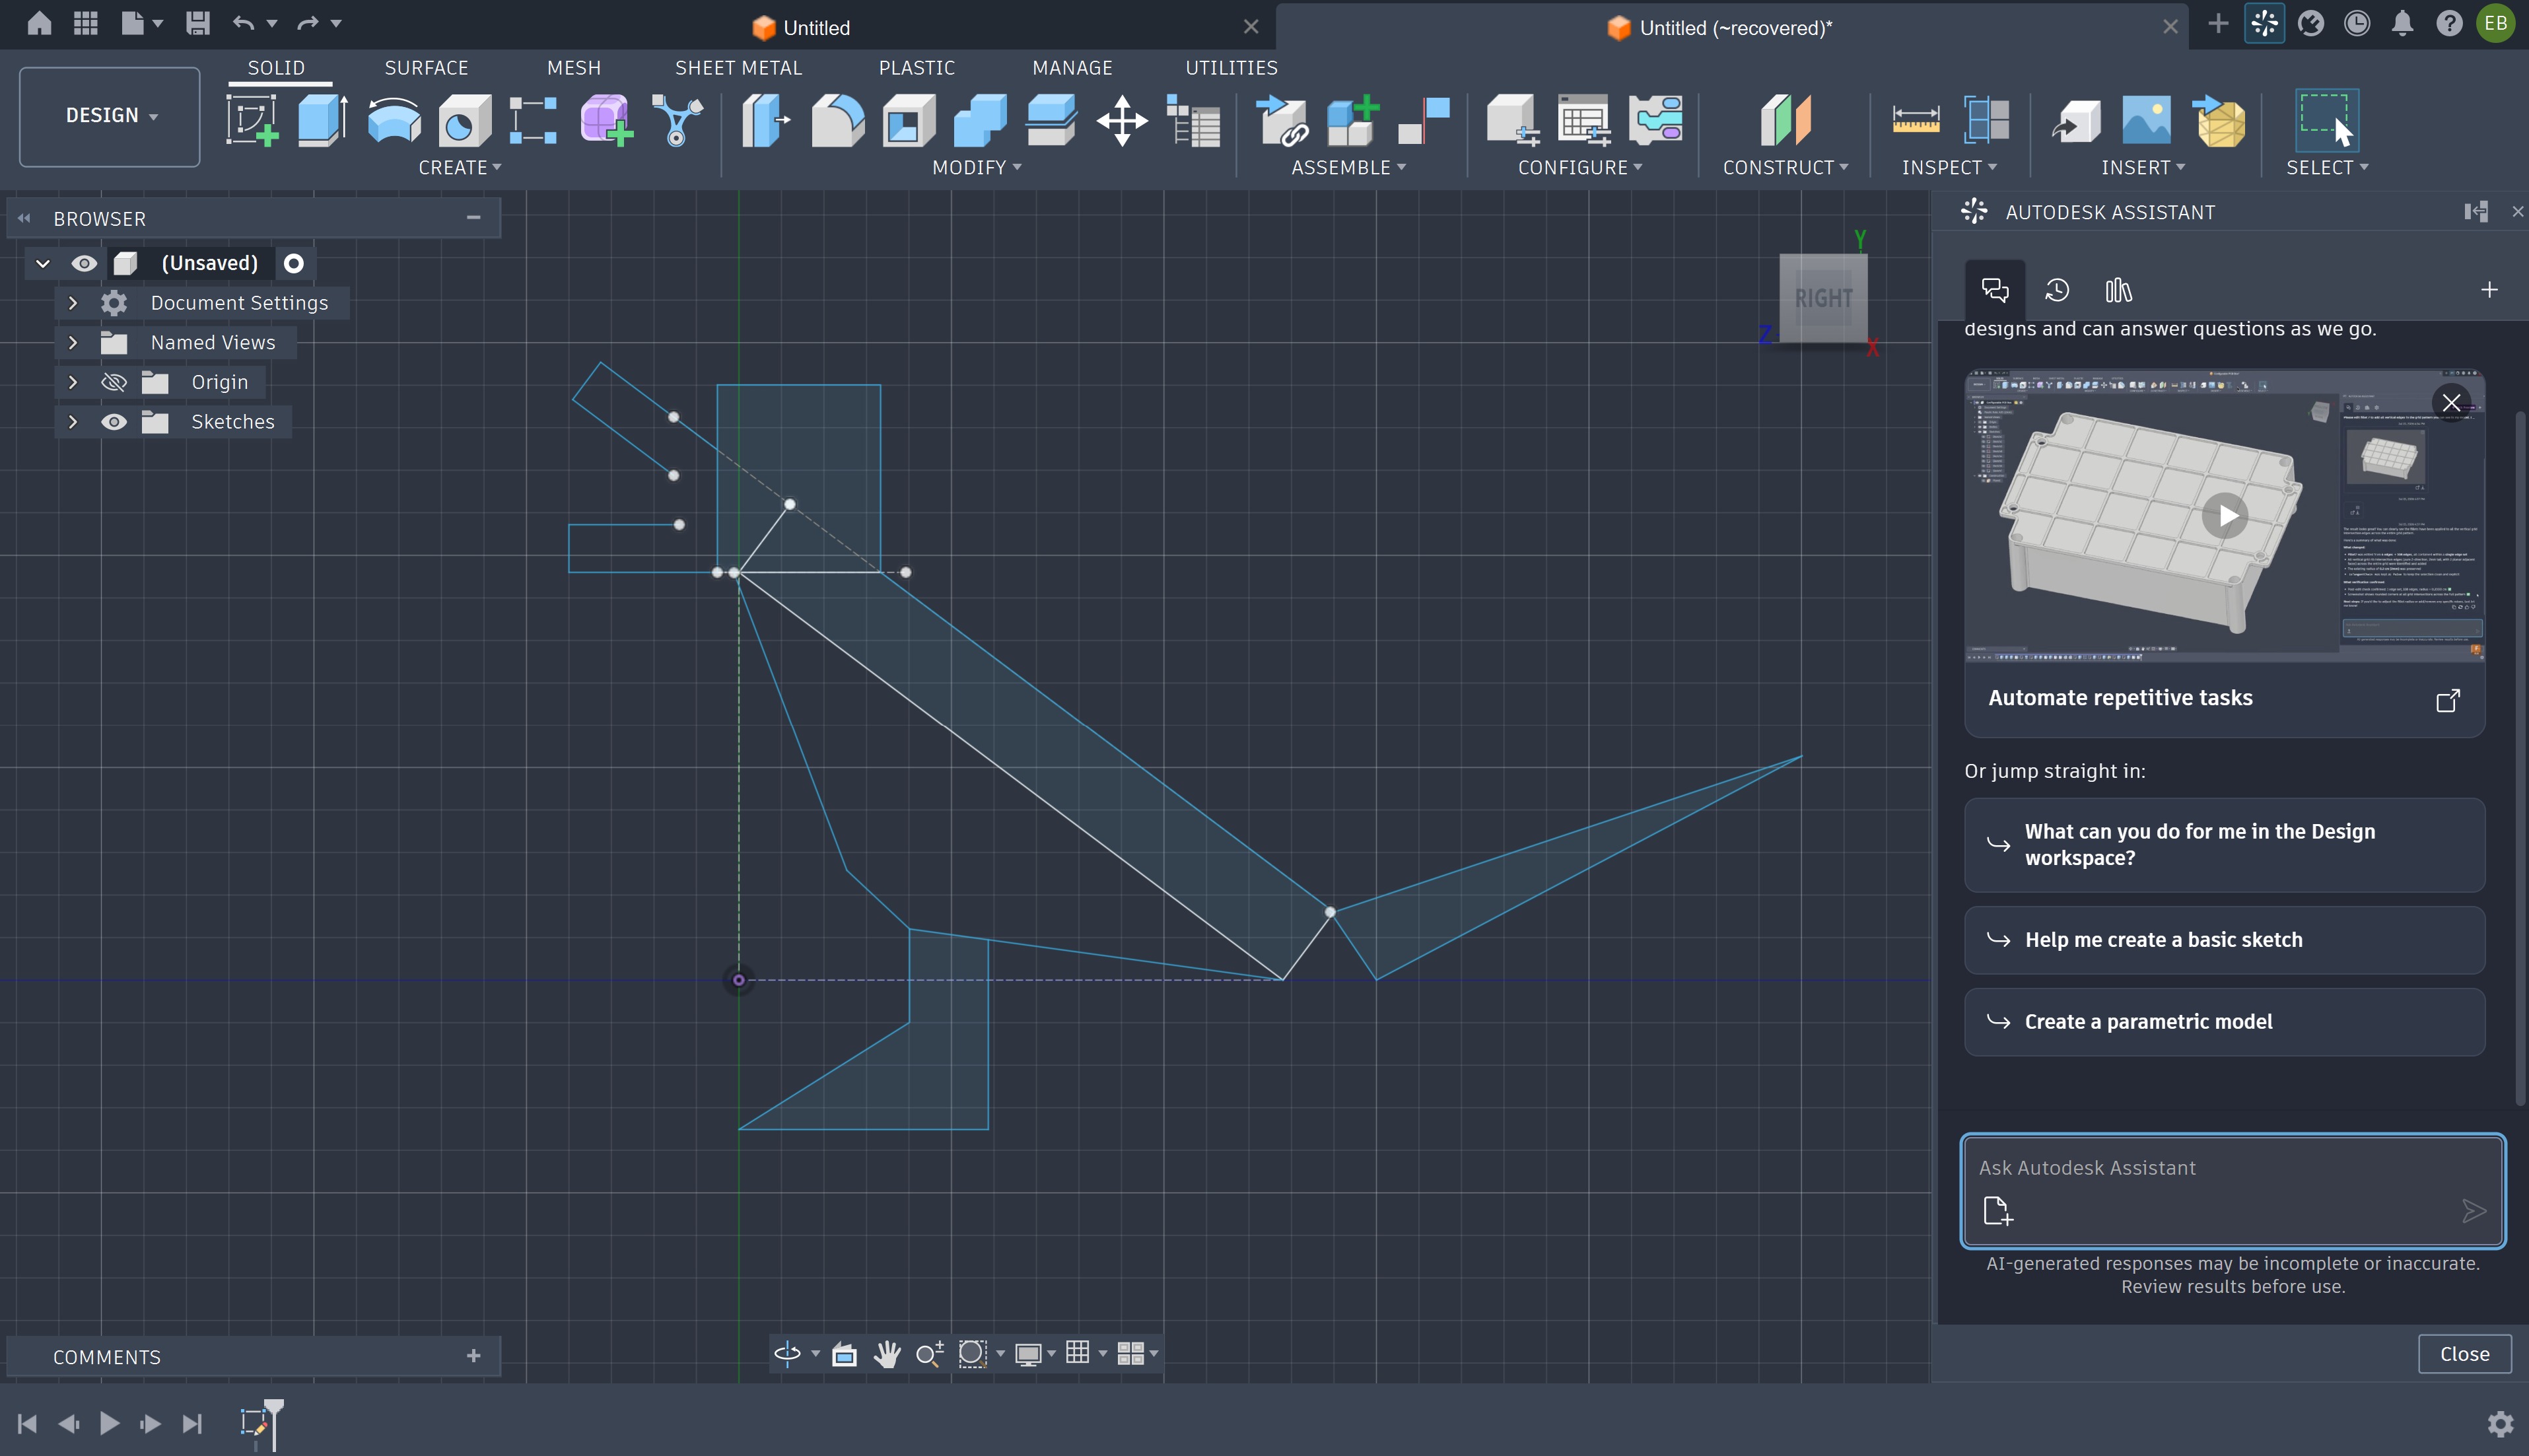Click the RIGHT face of the ViewCube
Viewport: 2529px width, 1456px height.
[1823, 298]
